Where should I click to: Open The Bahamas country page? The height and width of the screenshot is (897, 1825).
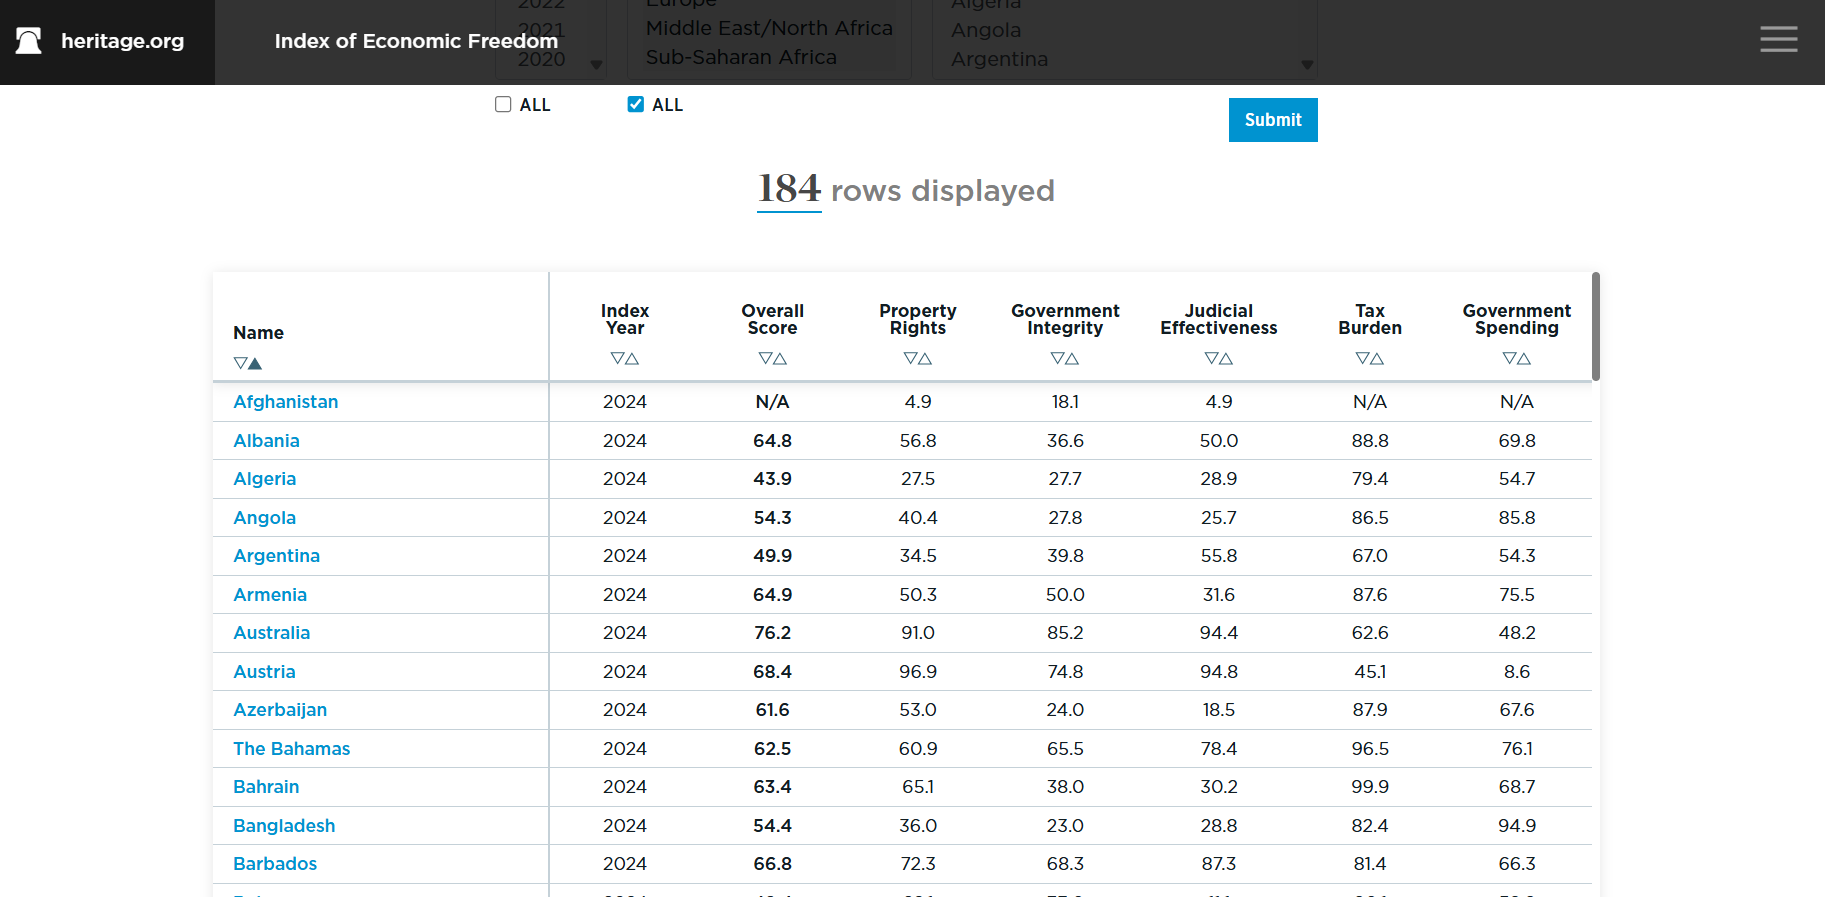[x=291, y=749]
